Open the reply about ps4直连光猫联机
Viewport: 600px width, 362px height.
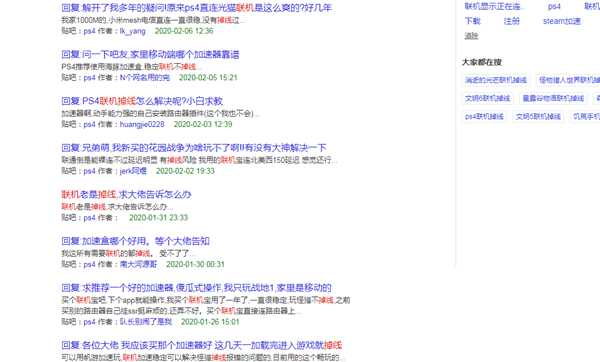[x=196, y=7]
